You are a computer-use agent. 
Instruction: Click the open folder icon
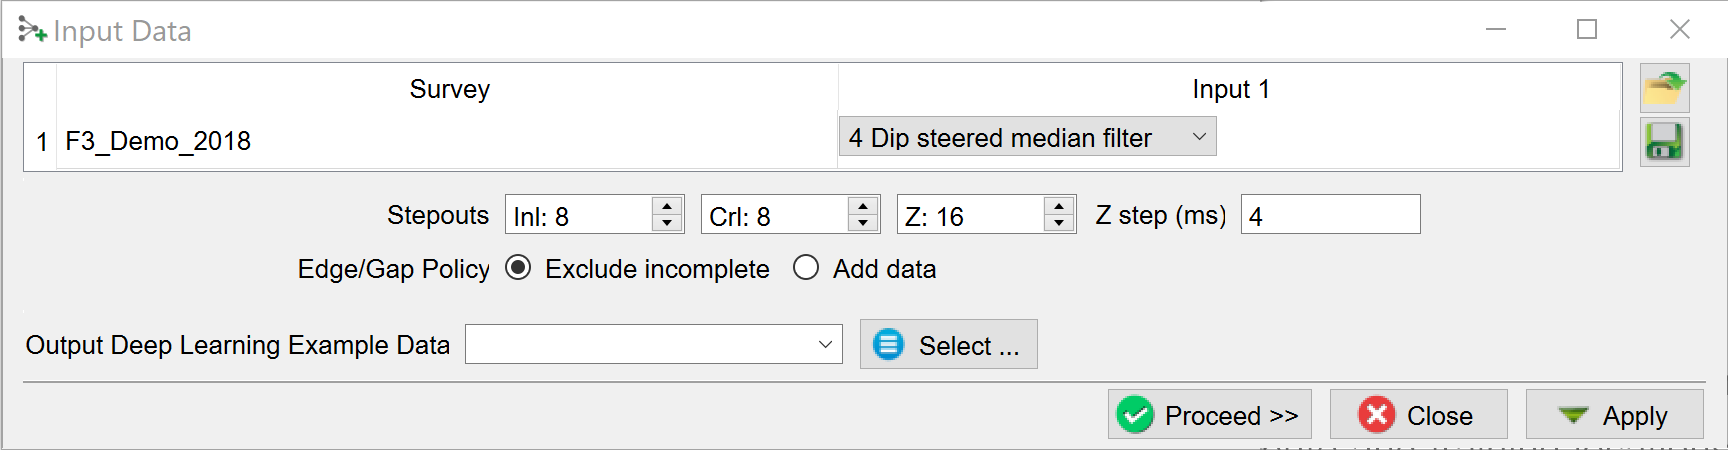coord(1664,89)
